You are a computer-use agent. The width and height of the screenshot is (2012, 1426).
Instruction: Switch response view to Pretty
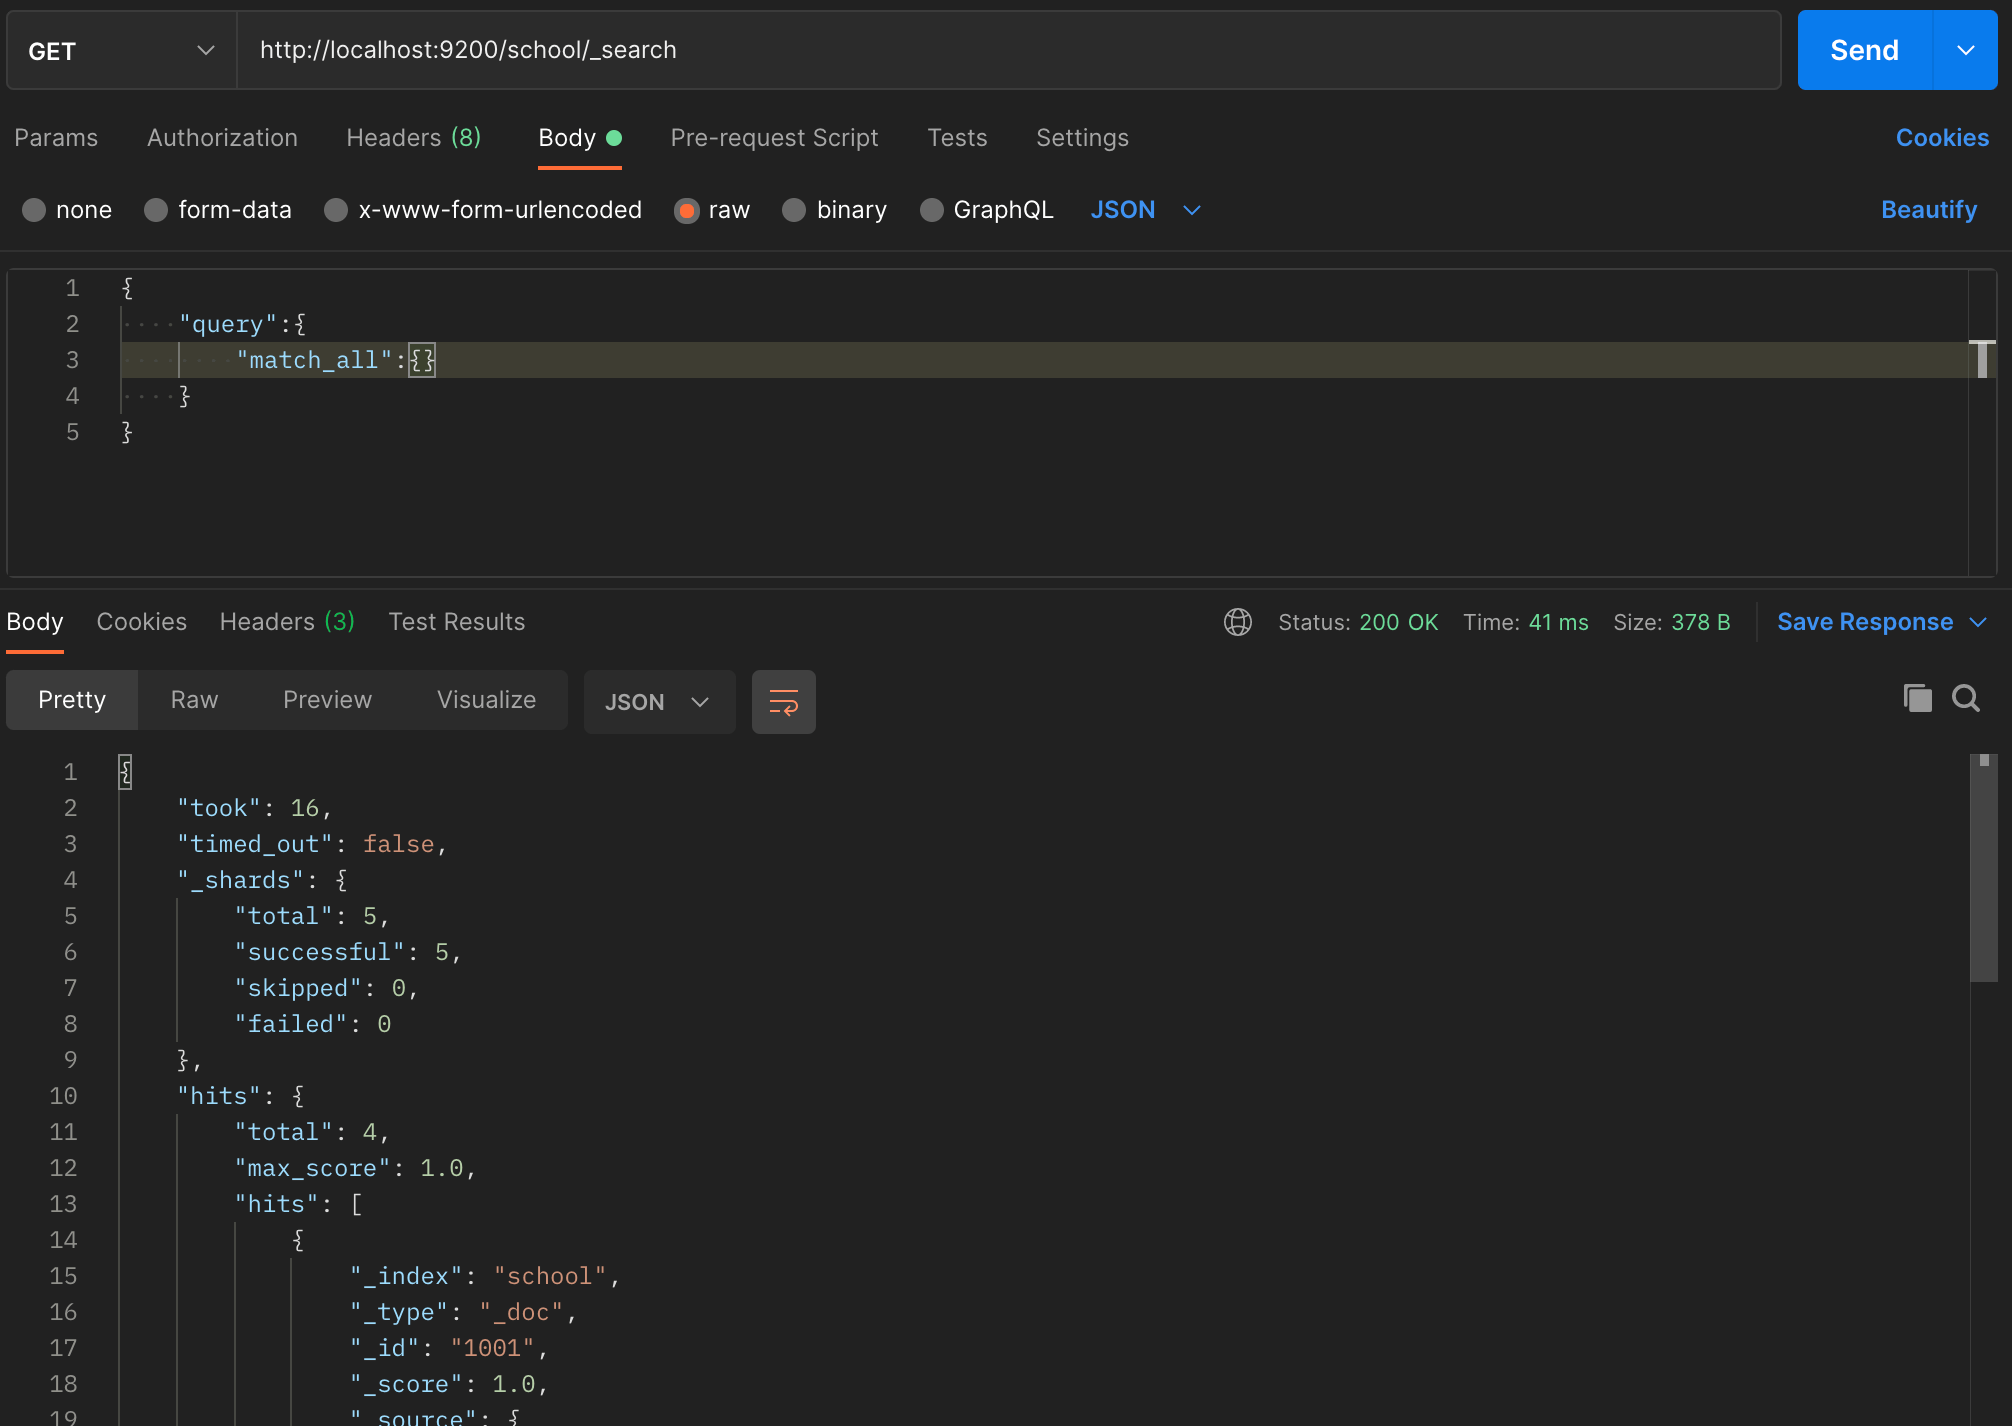point(72,700)
